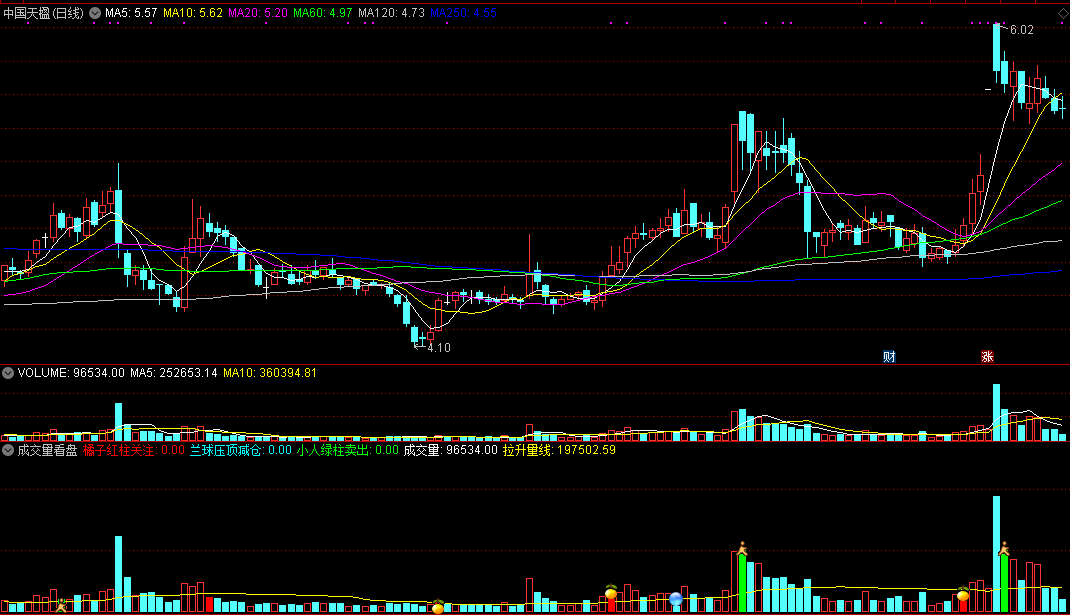The image size is (1070, 615).
Task: Click the blue ball 压顶减仓 marker
Action: 676,599
